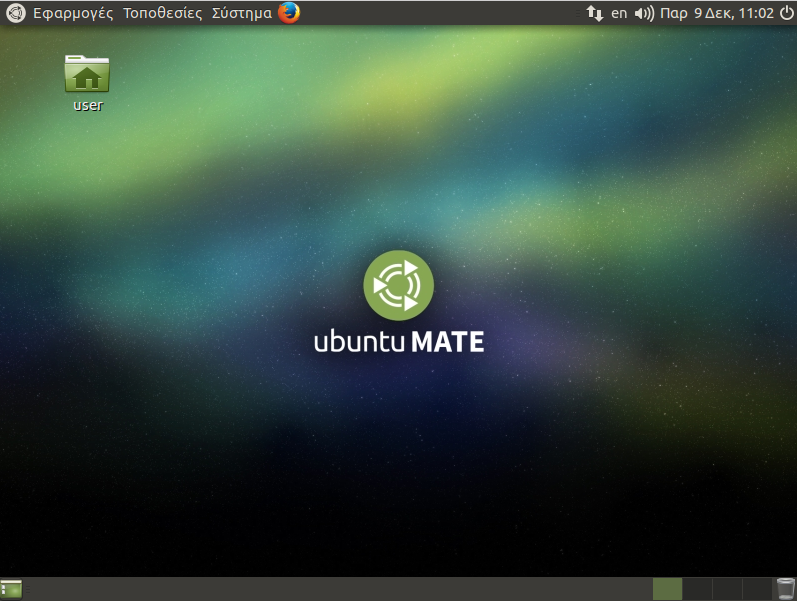Toggle the Show Desktop button

click(x=12, y=589)
